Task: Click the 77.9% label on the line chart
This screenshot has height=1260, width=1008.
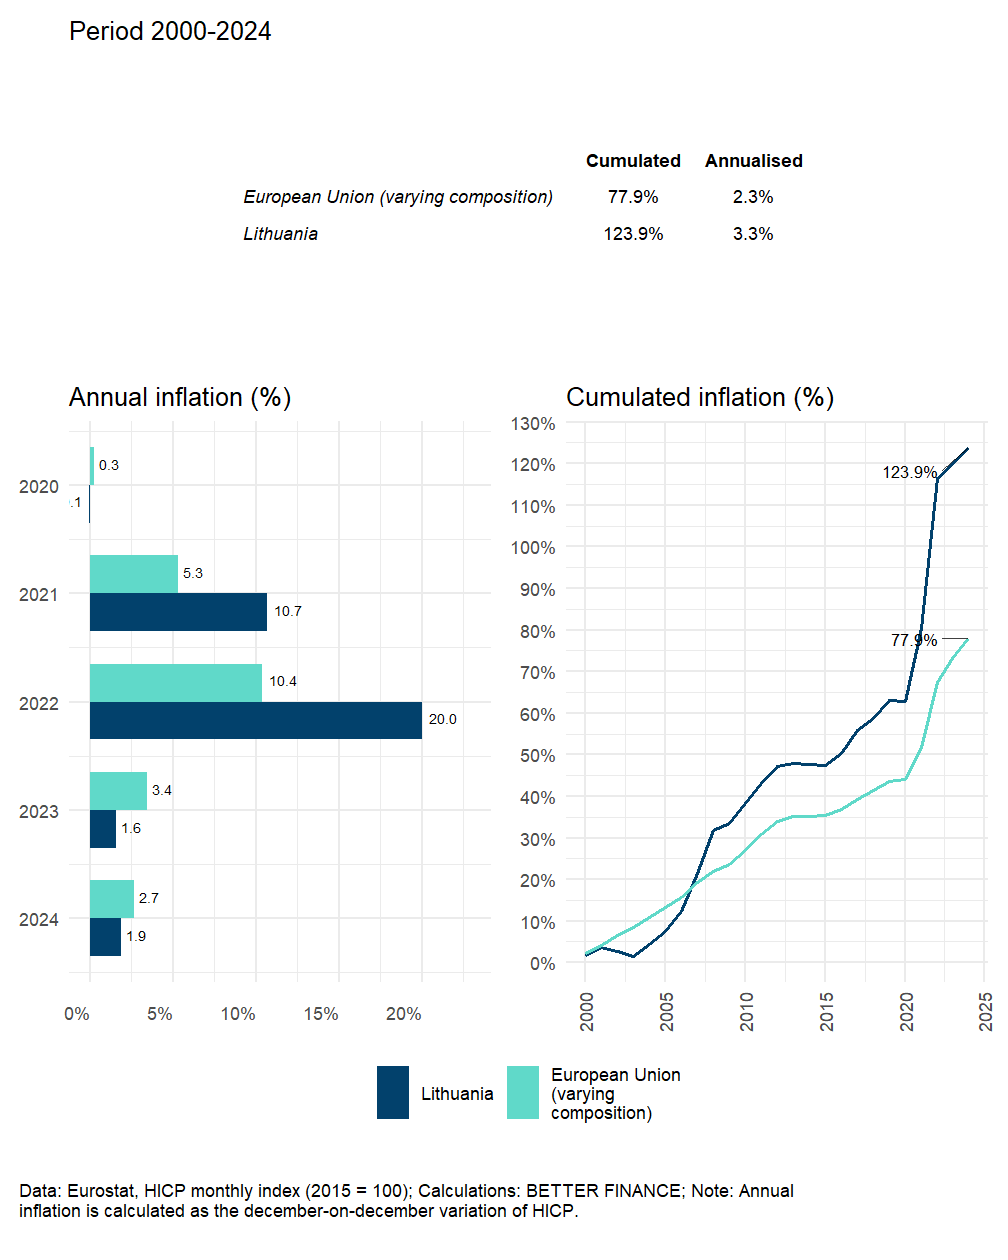Action: click(x=913, y=640)
